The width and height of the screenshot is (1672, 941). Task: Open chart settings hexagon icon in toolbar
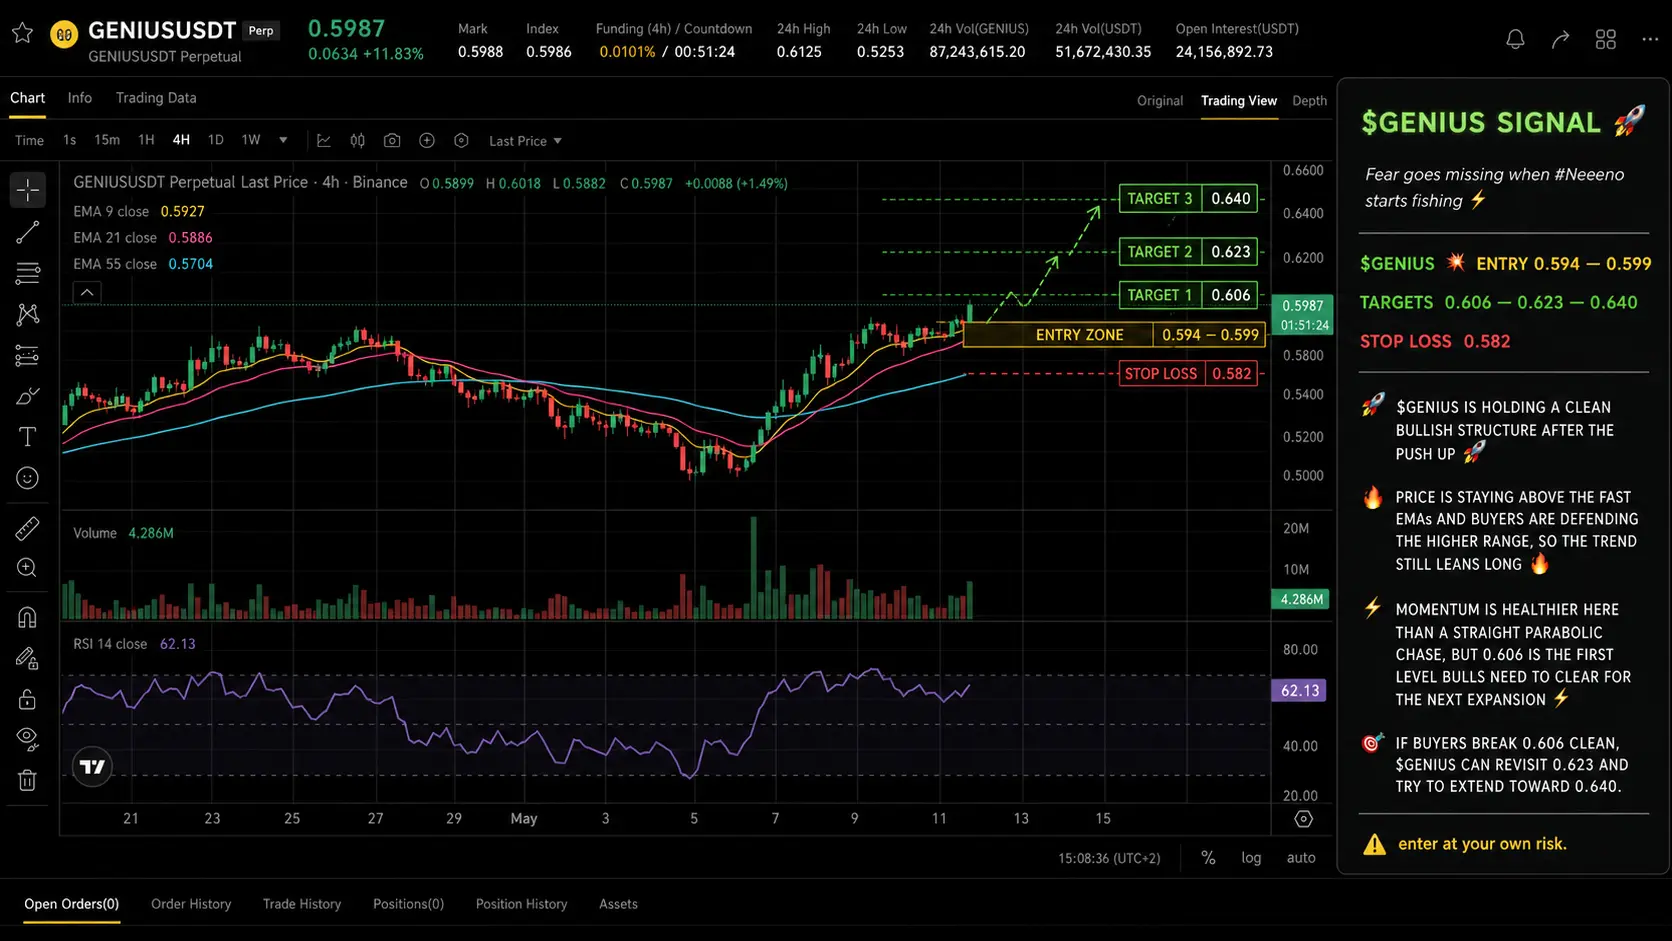[461, 141]
